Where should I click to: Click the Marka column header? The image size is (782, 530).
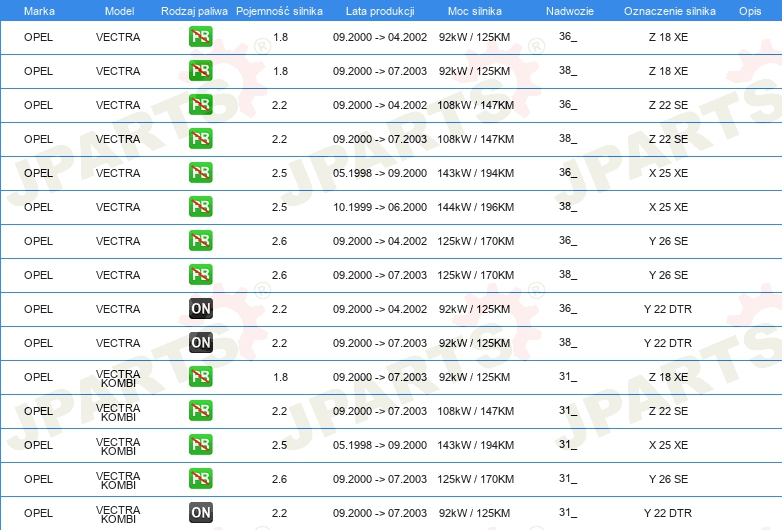point(39,11)
